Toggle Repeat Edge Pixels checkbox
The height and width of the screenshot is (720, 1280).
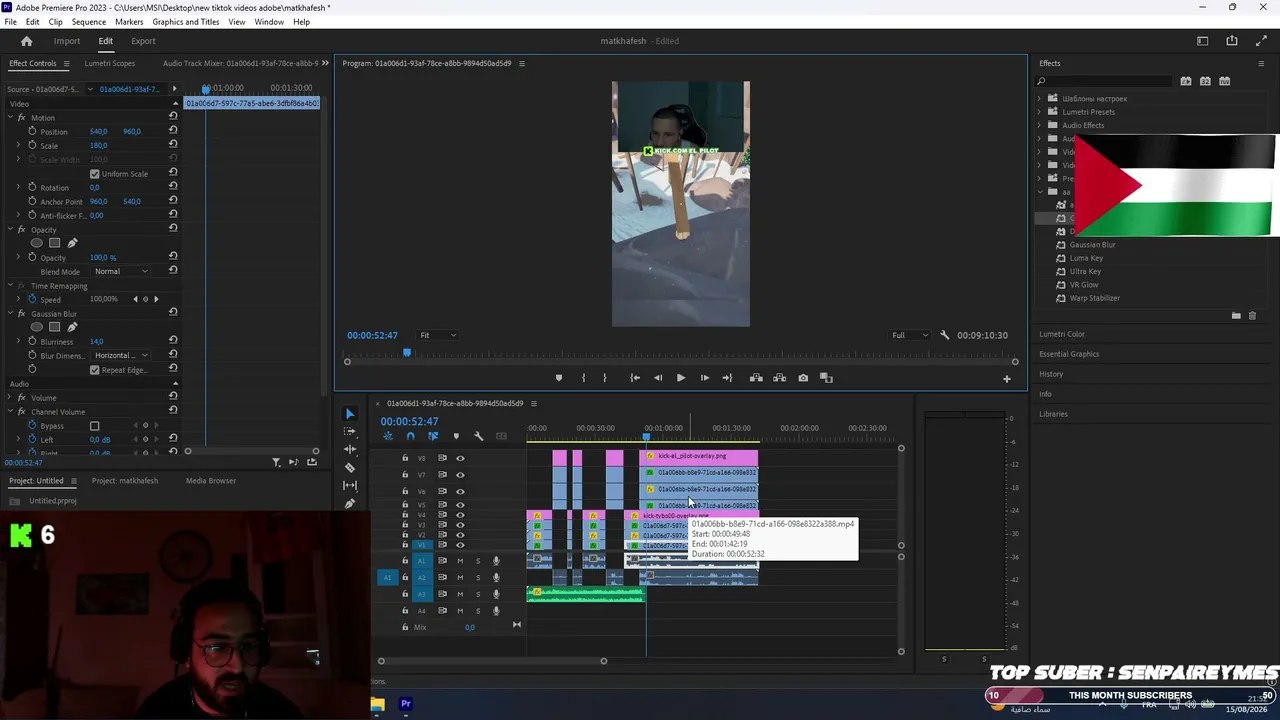pos(95,370)
